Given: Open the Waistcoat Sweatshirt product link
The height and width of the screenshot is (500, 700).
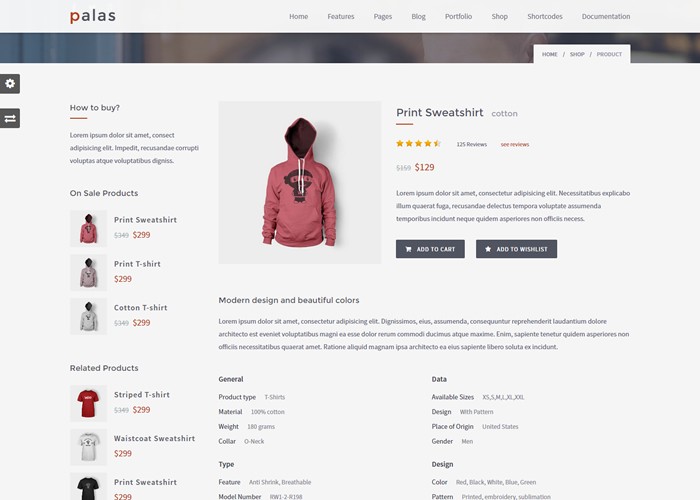Looking at the screenshot, I should point(154,438).
